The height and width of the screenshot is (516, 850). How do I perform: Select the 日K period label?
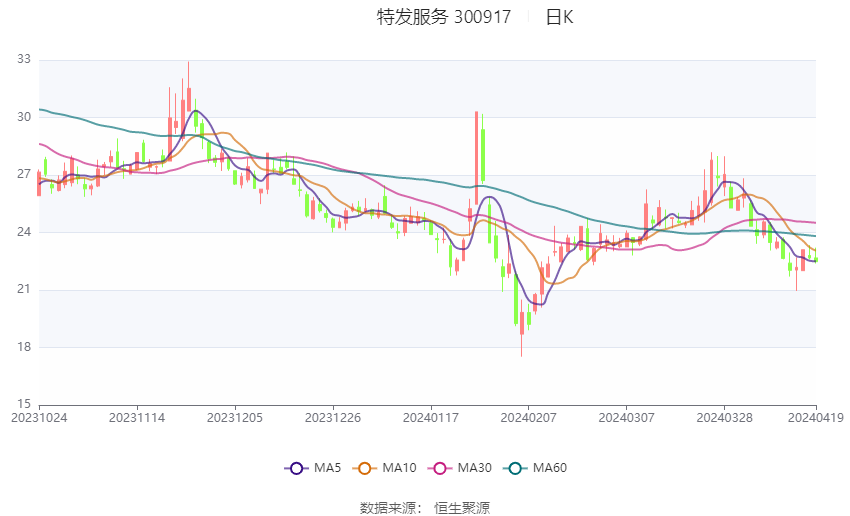559,17
